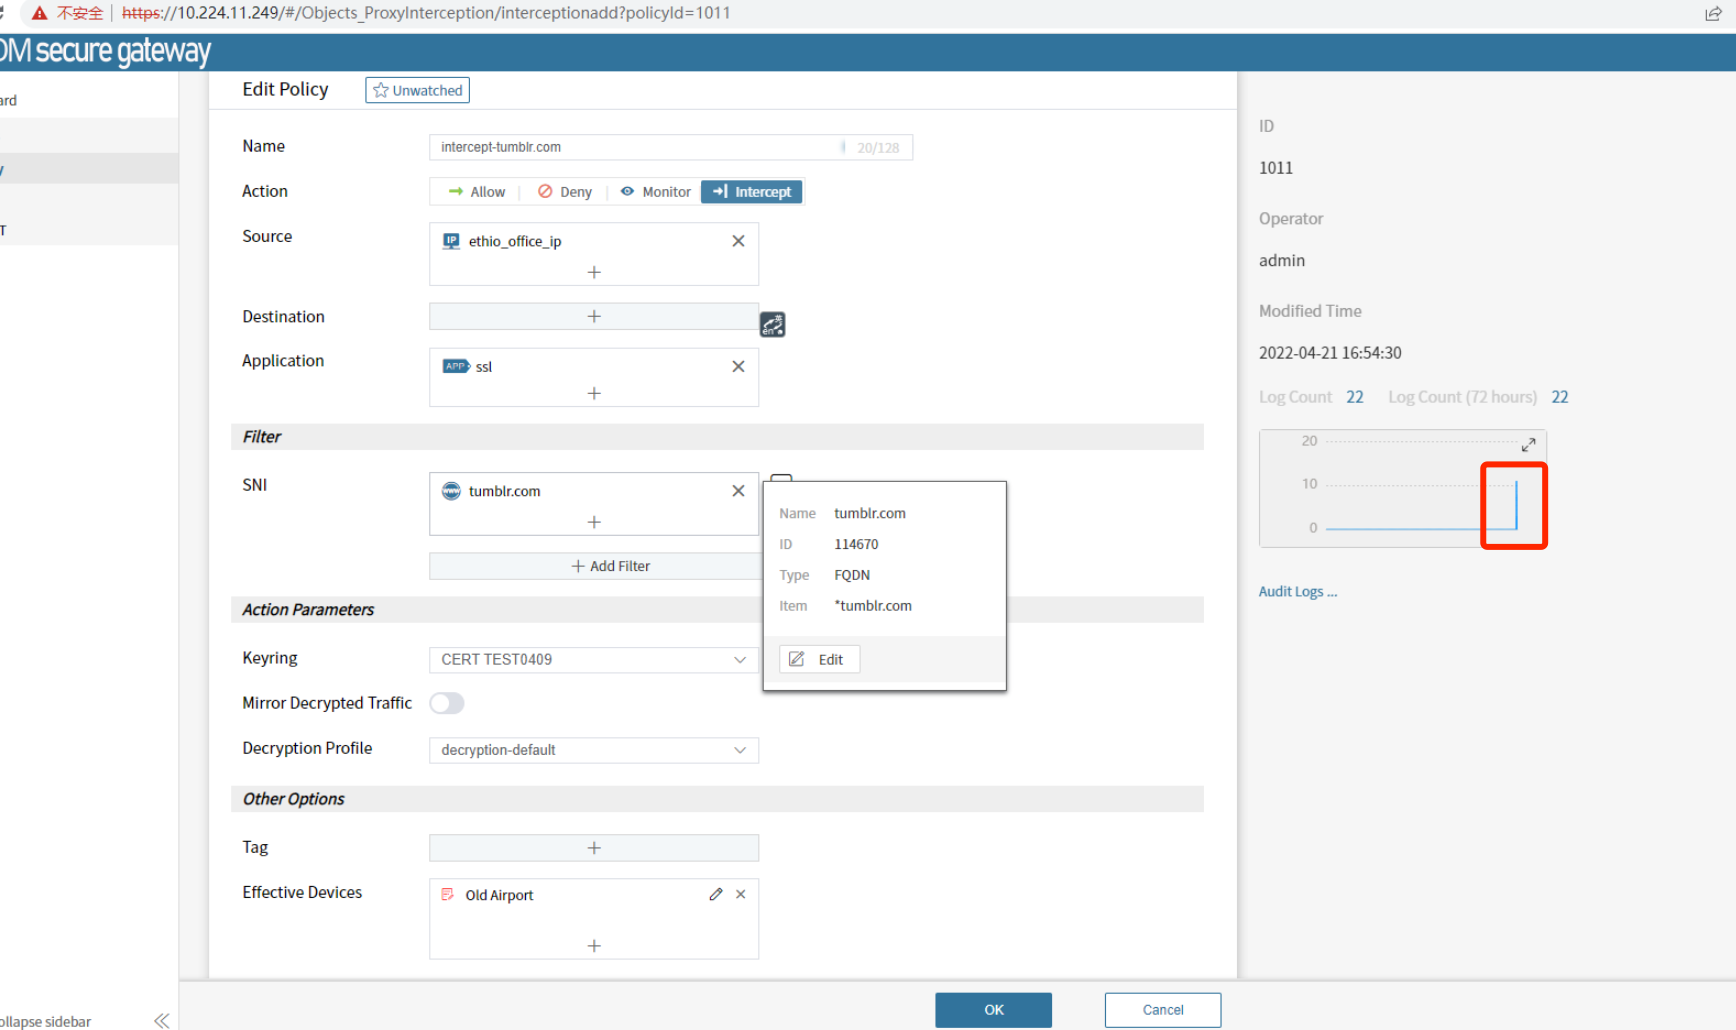Screen dimensions: 1736x1030
Task: Remove tumblr.com from SNI filter
Action: tap(738, 491)
